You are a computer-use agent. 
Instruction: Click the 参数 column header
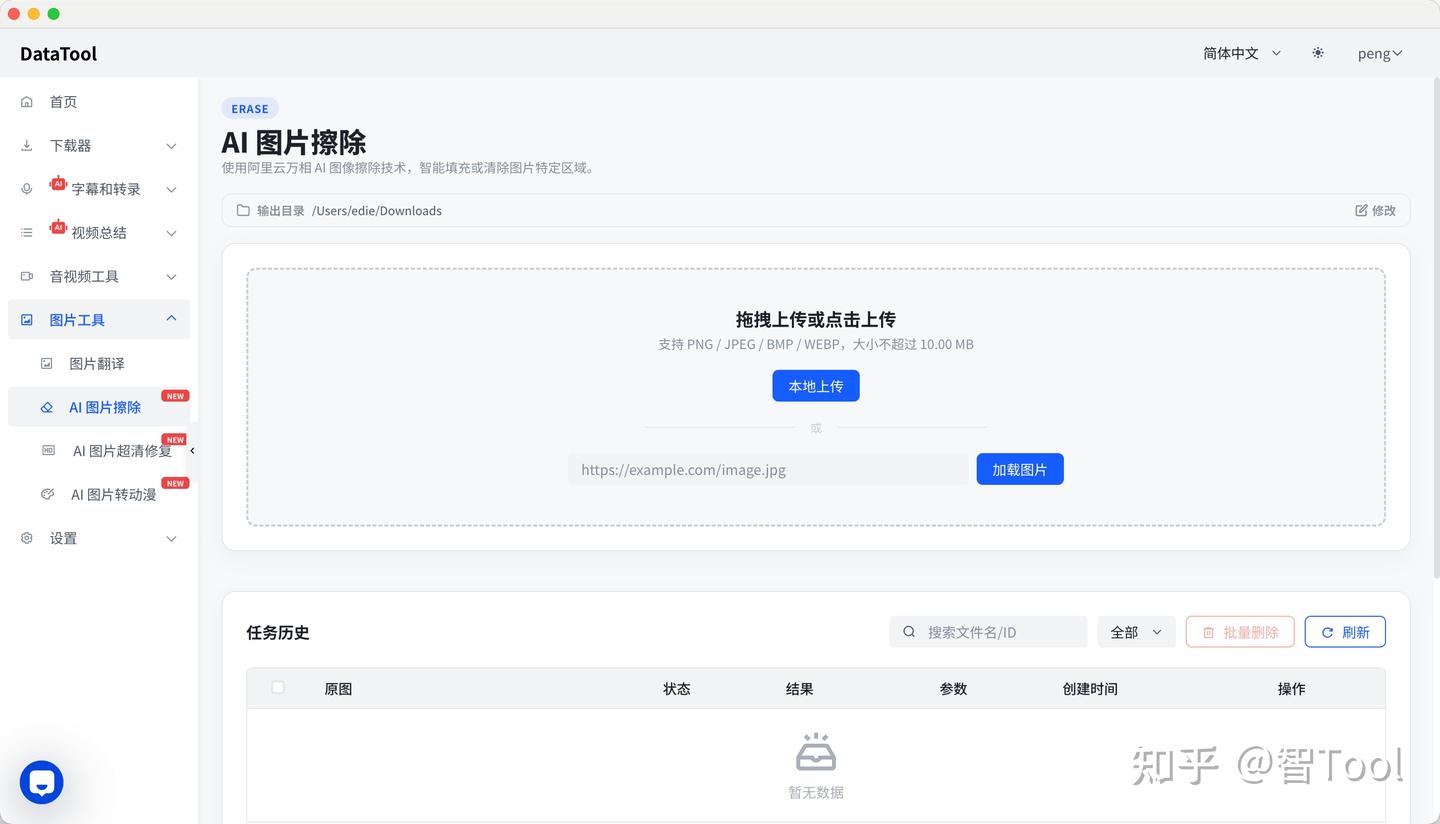[x=954, y=689]
